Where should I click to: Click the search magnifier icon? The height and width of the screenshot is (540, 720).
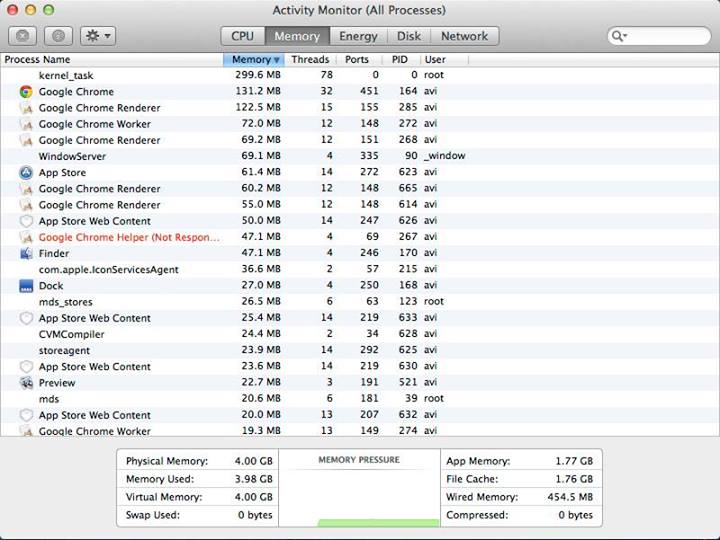619,36
